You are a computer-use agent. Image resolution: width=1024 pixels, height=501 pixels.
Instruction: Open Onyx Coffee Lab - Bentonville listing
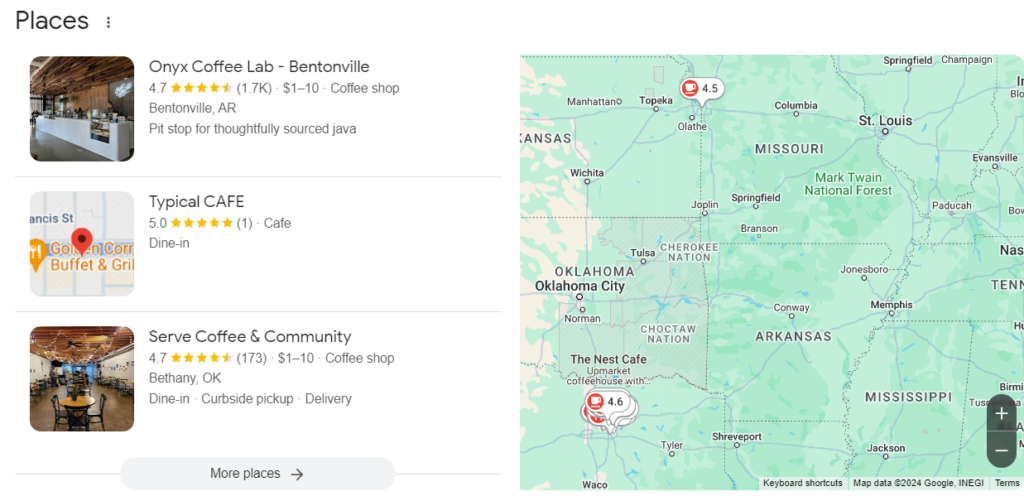259,67
